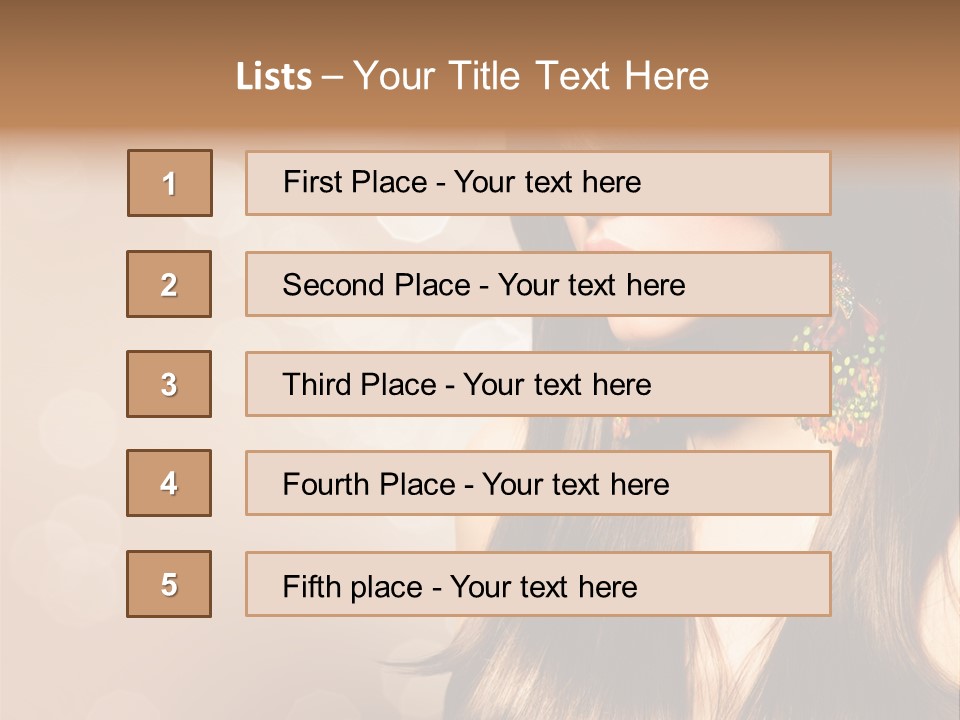This screenshot has height=720, width=960.
Task: Click the number 5 box
Action: [169, 584]
